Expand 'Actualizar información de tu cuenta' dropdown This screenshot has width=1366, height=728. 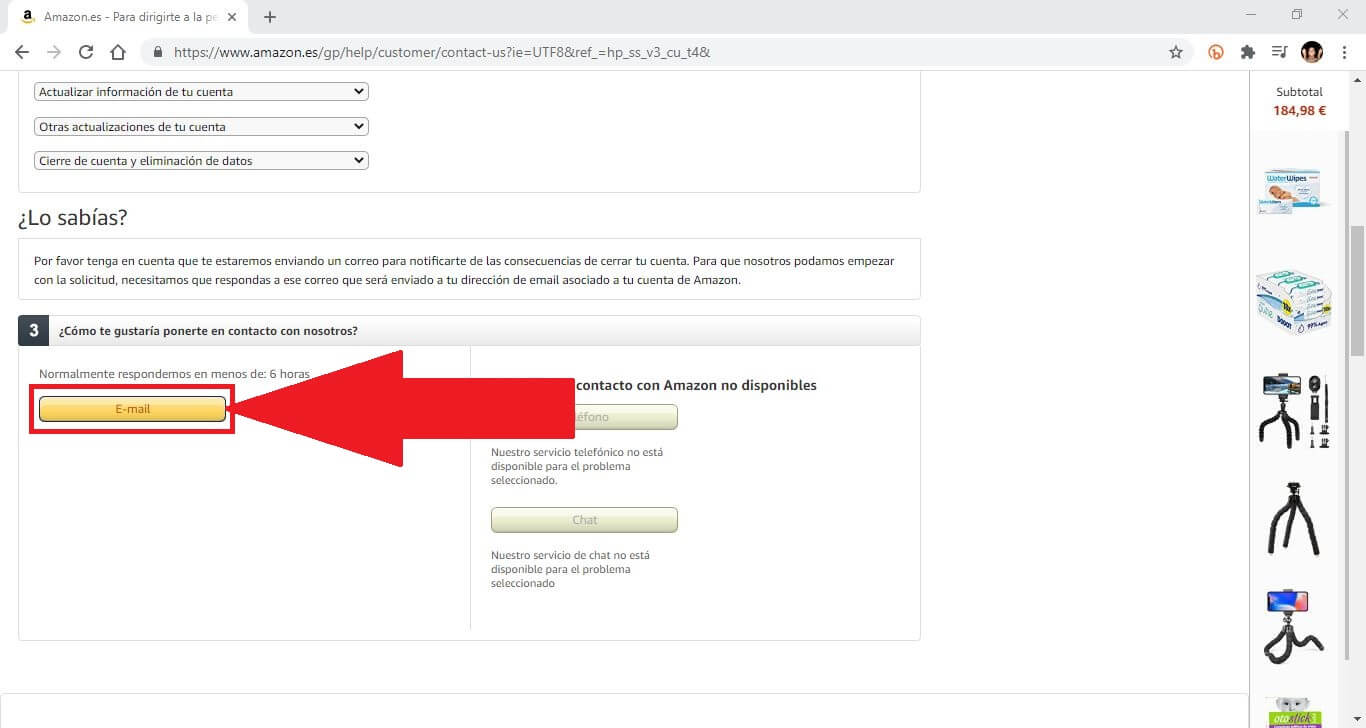[x=201, y=92]
